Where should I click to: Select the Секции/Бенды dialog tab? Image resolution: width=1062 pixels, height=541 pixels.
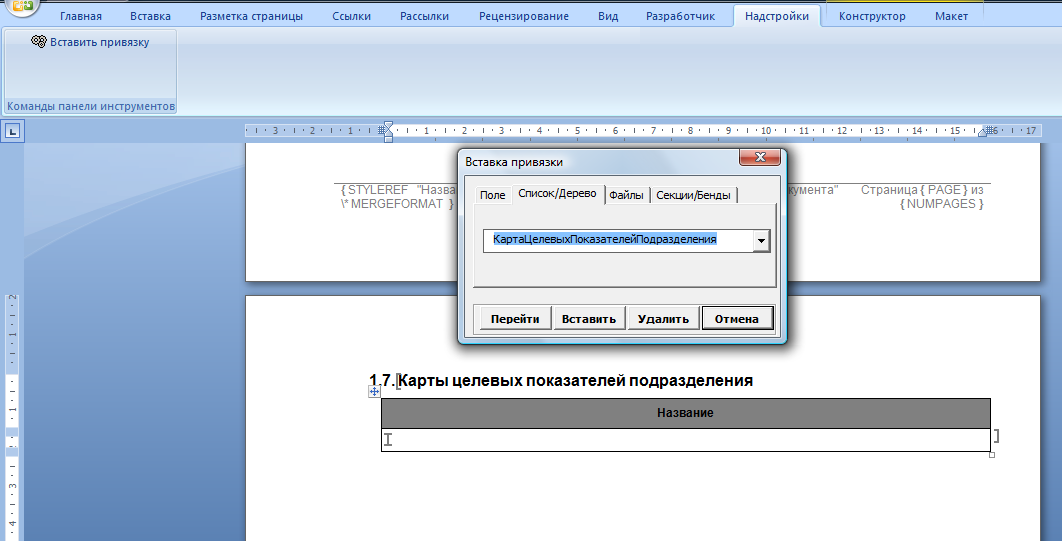[694, 195]
